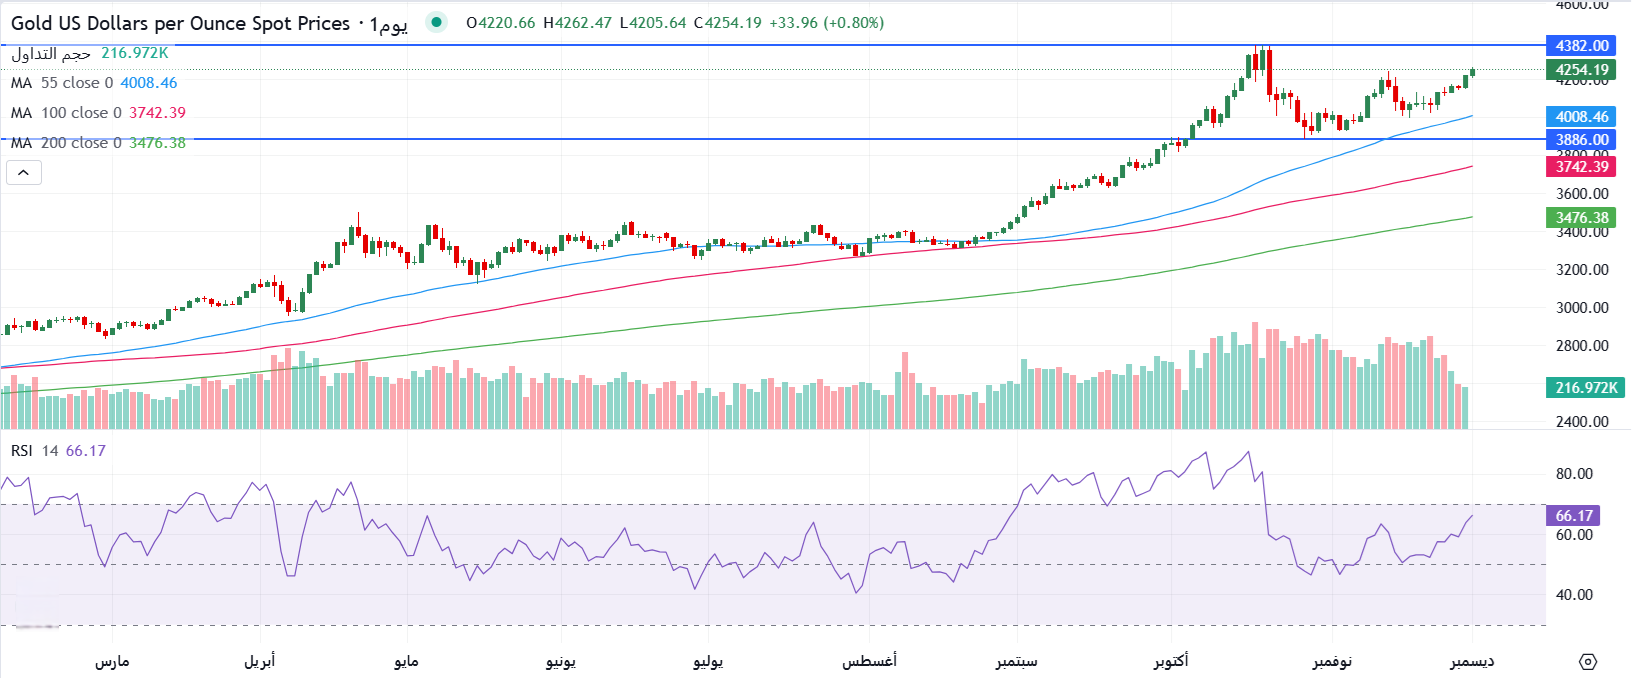Select the RSI 14 indicator legend

coord(58,451)
